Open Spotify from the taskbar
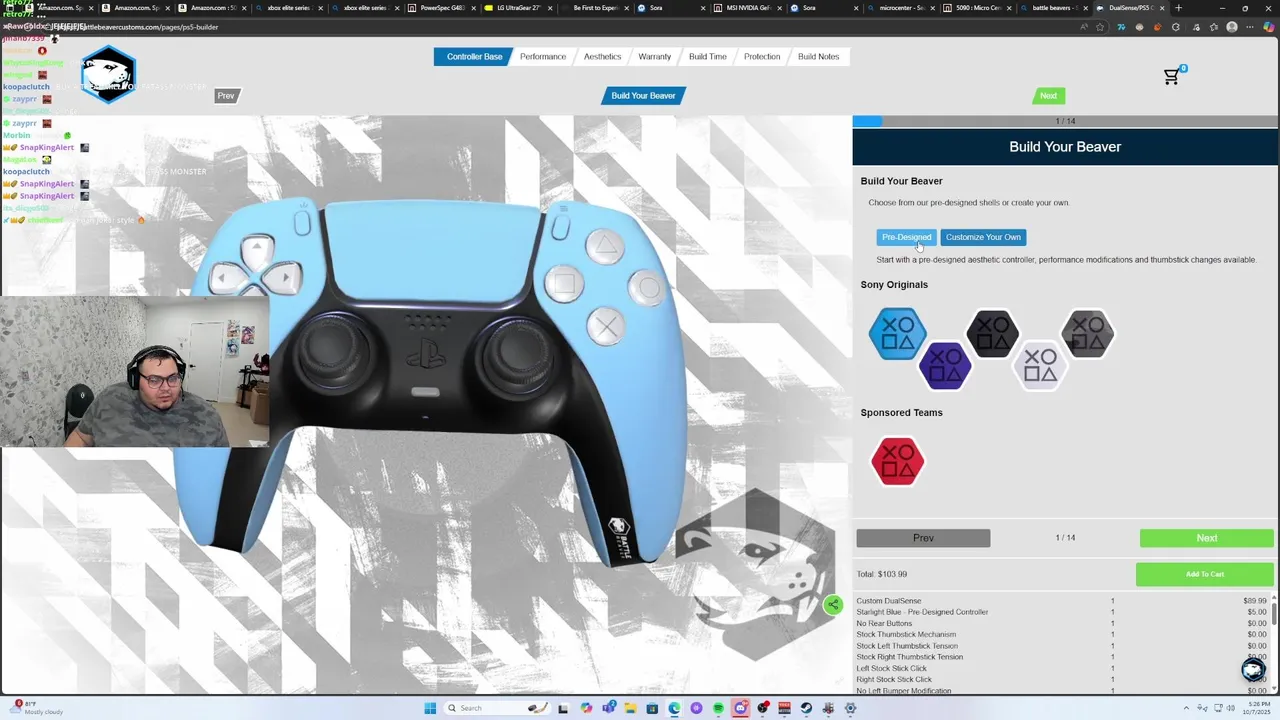The height and width of the screenshot is (720, 1280). click(719, 708)
